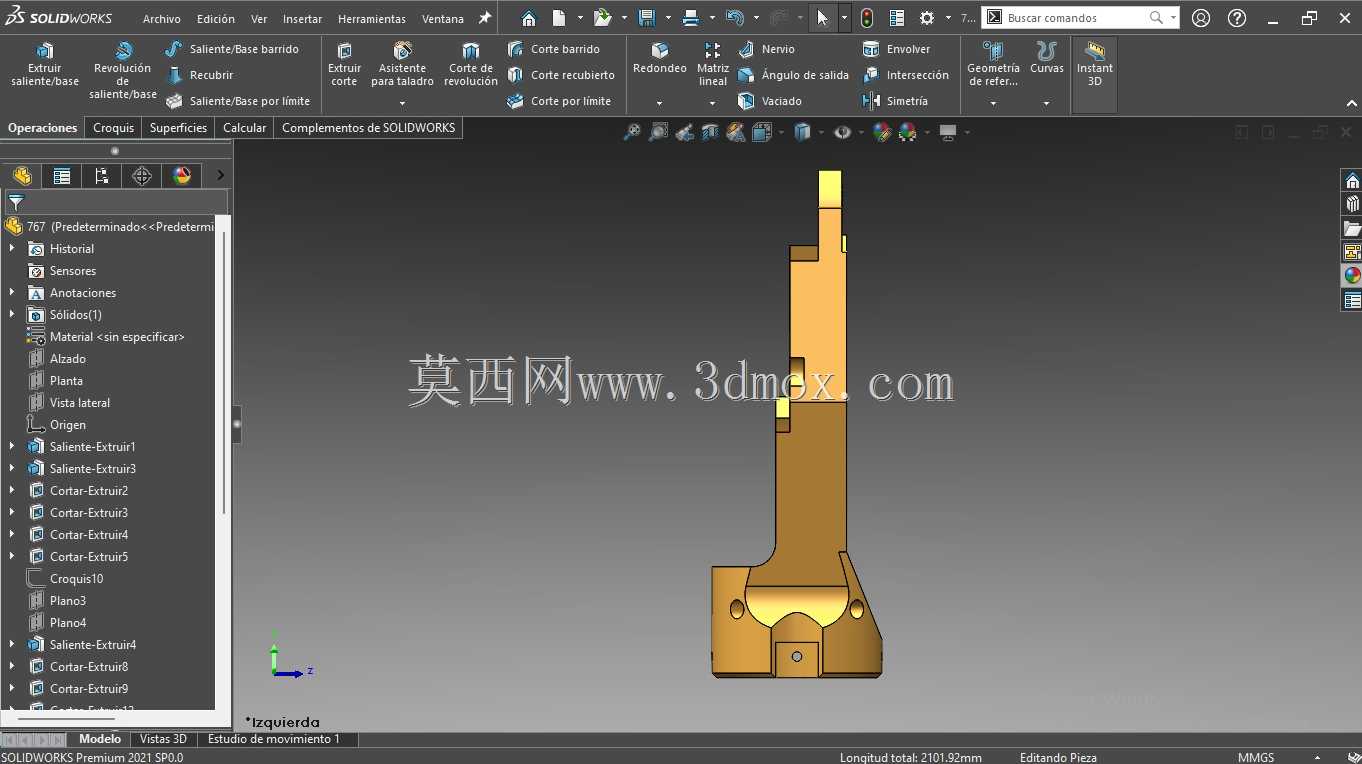Open Appearances task pane color tab
This screenshot has height=764, width=1362.
click(1352, 276)
